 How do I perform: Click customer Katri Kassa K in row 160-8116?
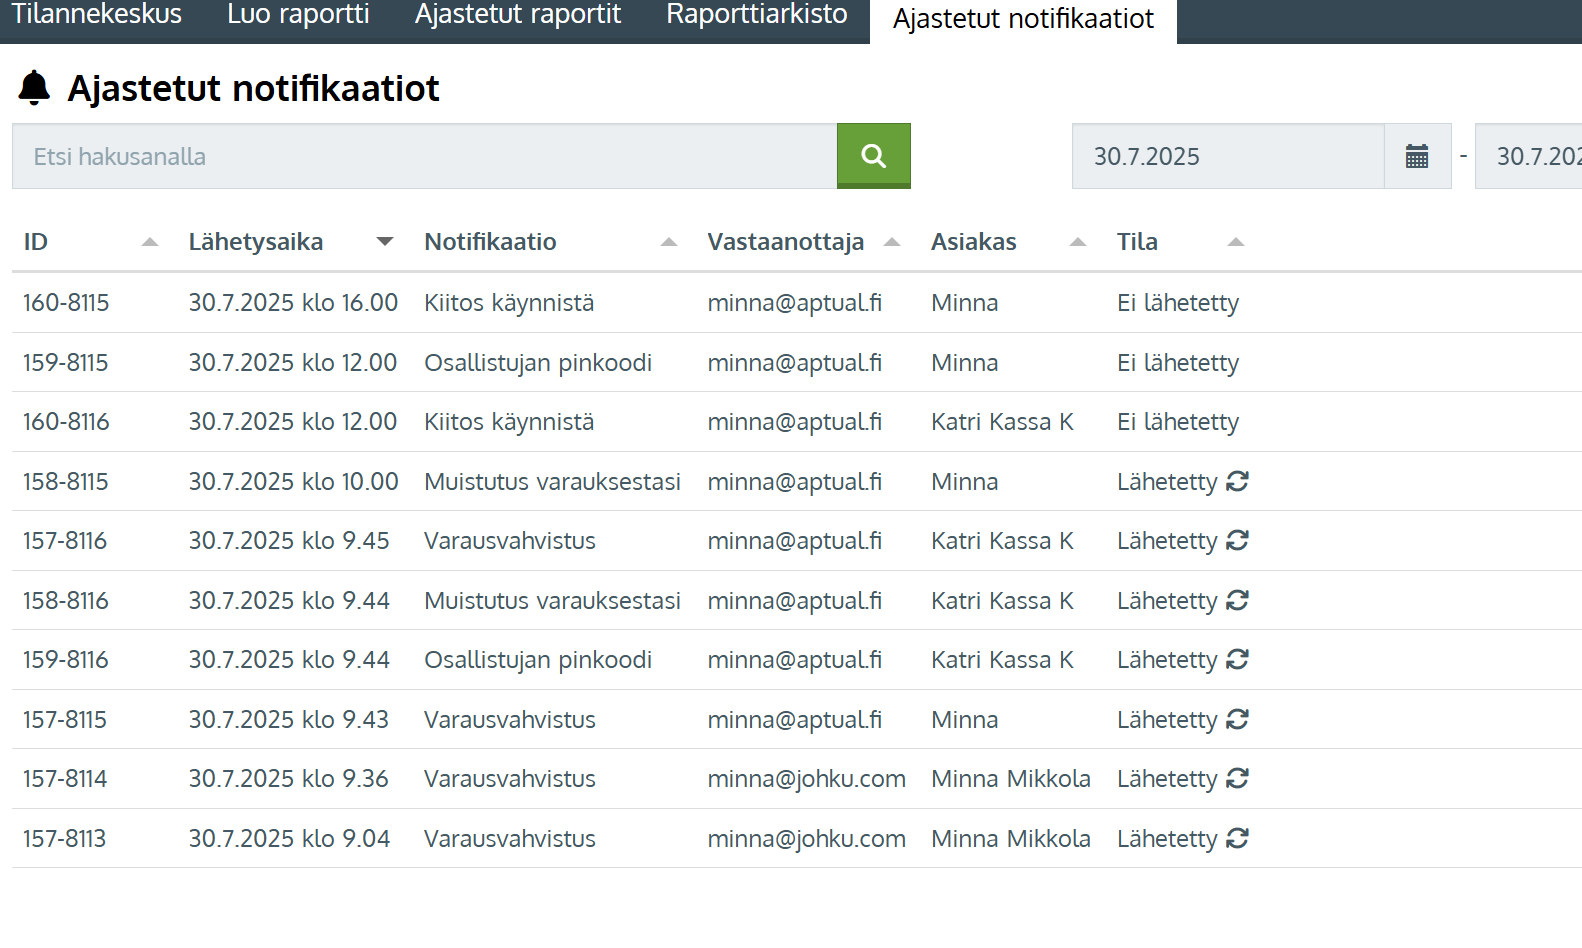(x=1002, y=422)
